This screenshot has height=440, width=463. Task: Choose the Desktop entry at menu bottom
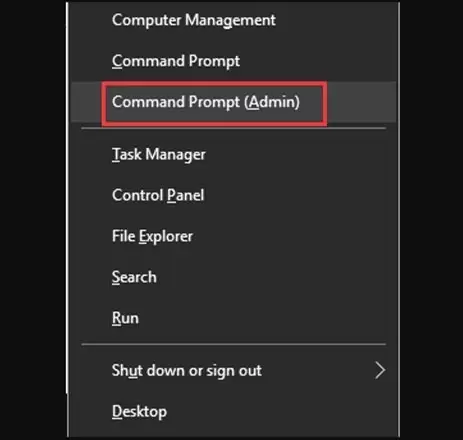233,412
